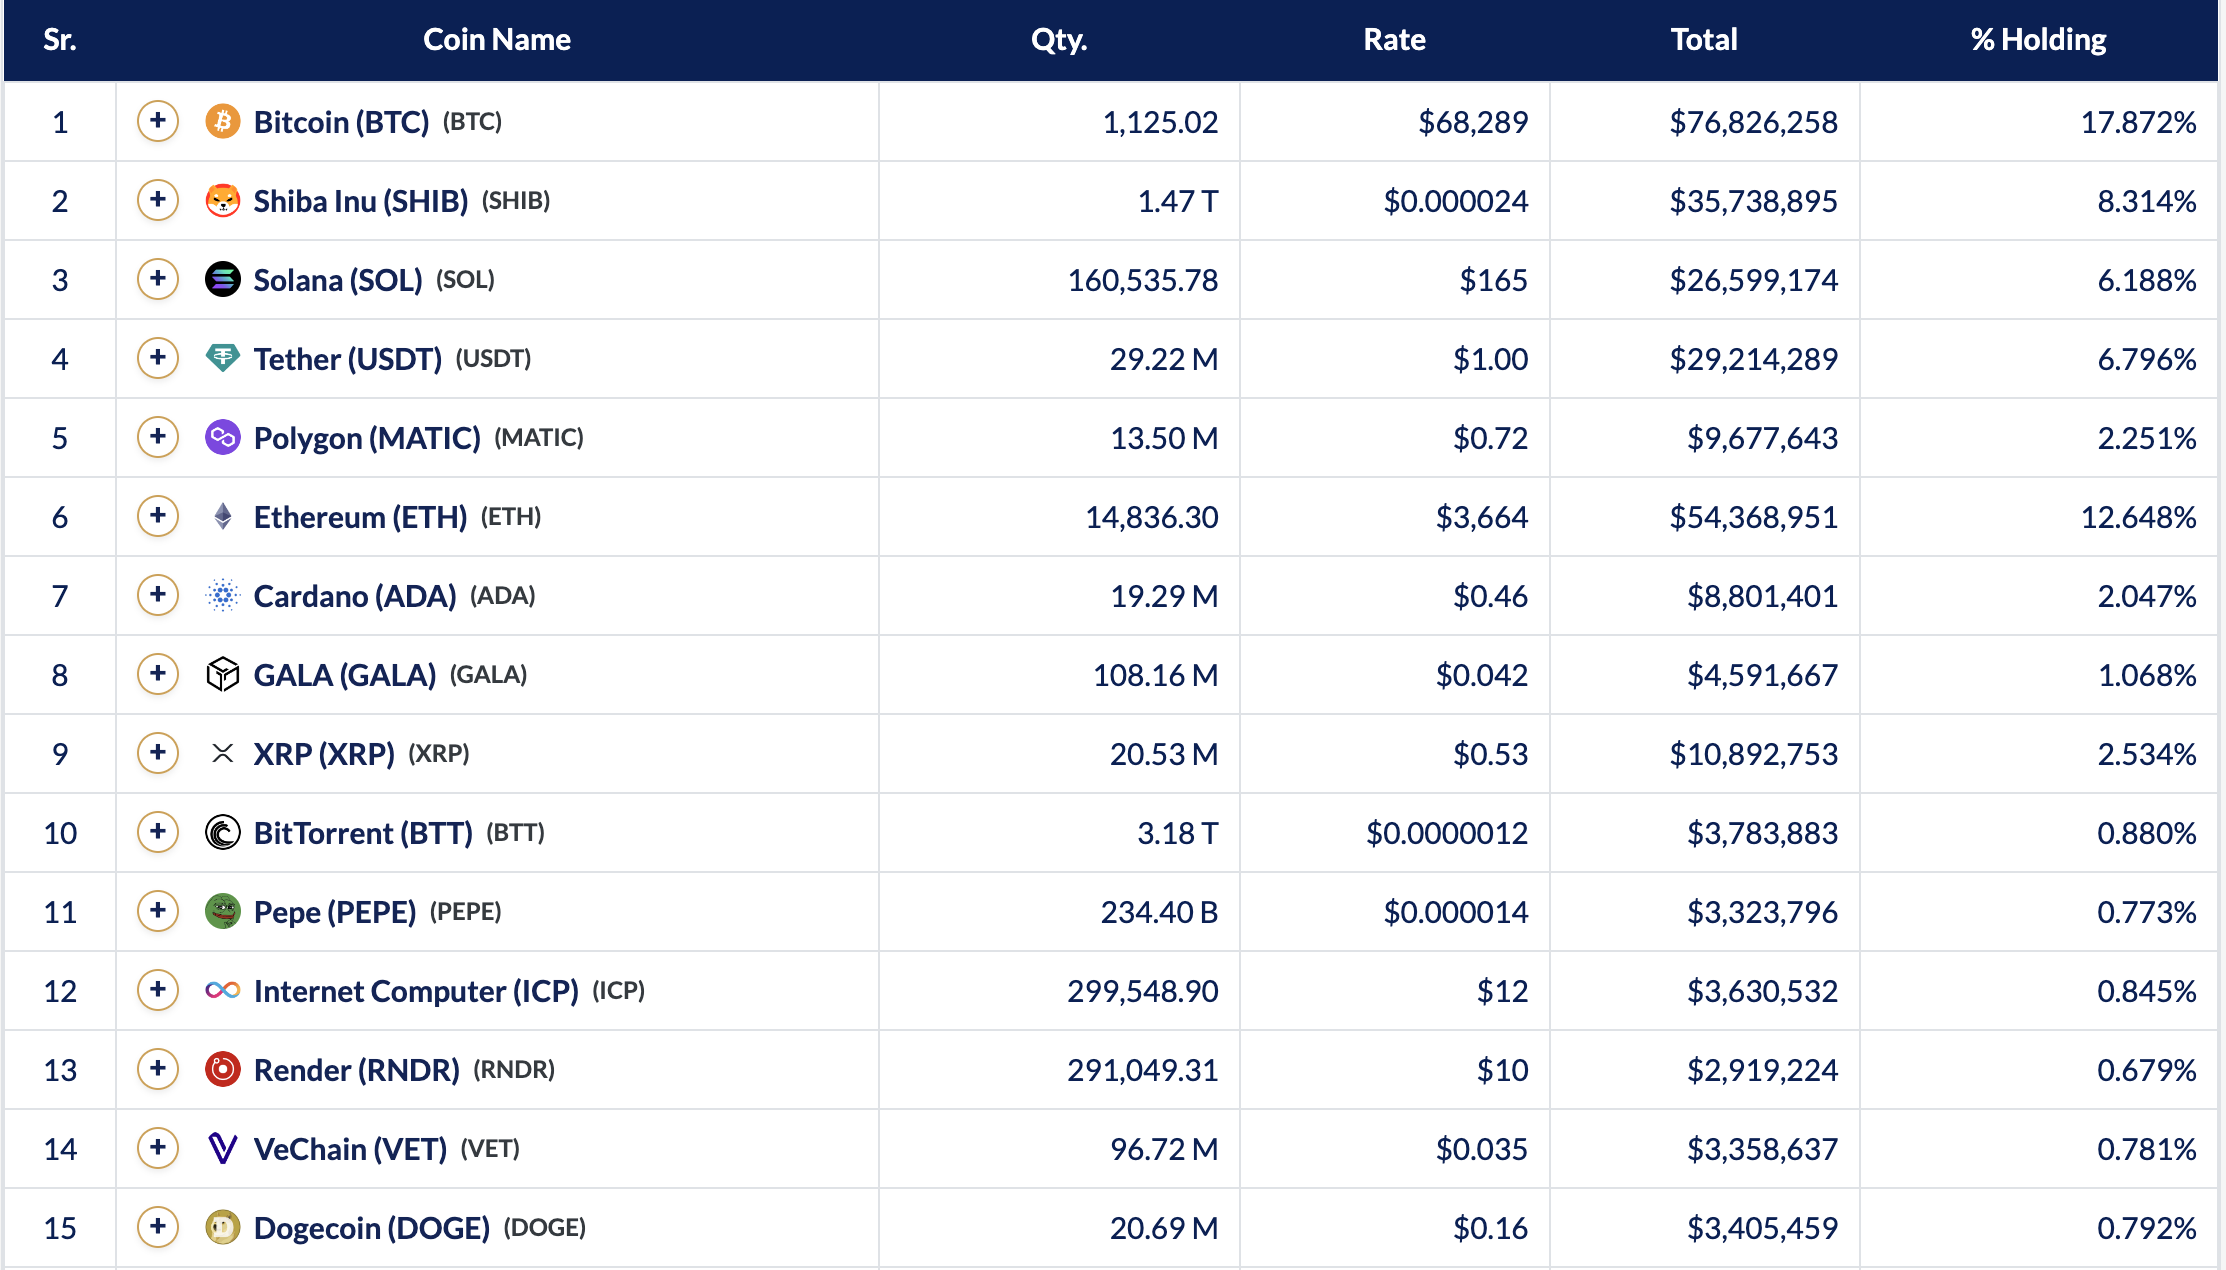Select the Tether holding 6.796%
This screenshot has width=2226, height=1270.
pos(2147,359)
